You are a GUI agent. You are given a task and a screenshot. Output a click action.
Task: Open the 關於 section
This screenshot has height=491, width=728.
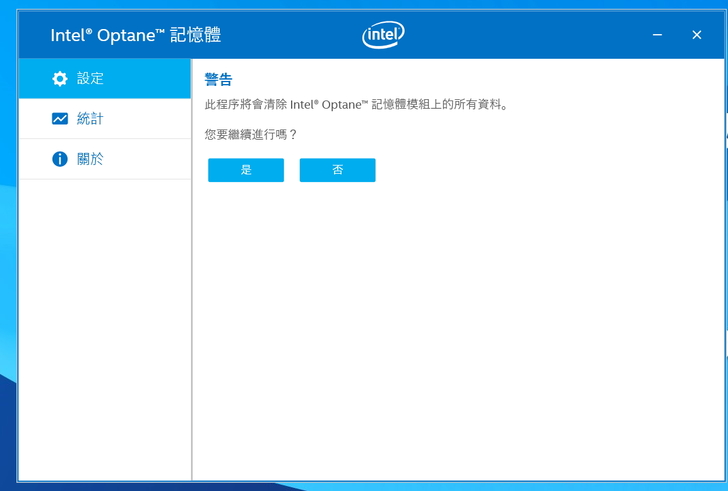tap(91, 159)
